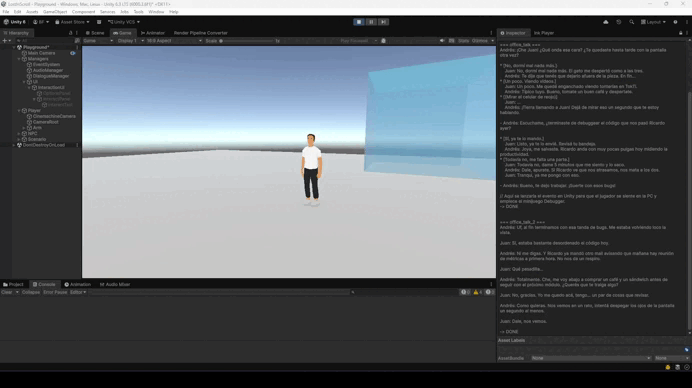Open the AssetBundle None dropdown

click(590, 358)
